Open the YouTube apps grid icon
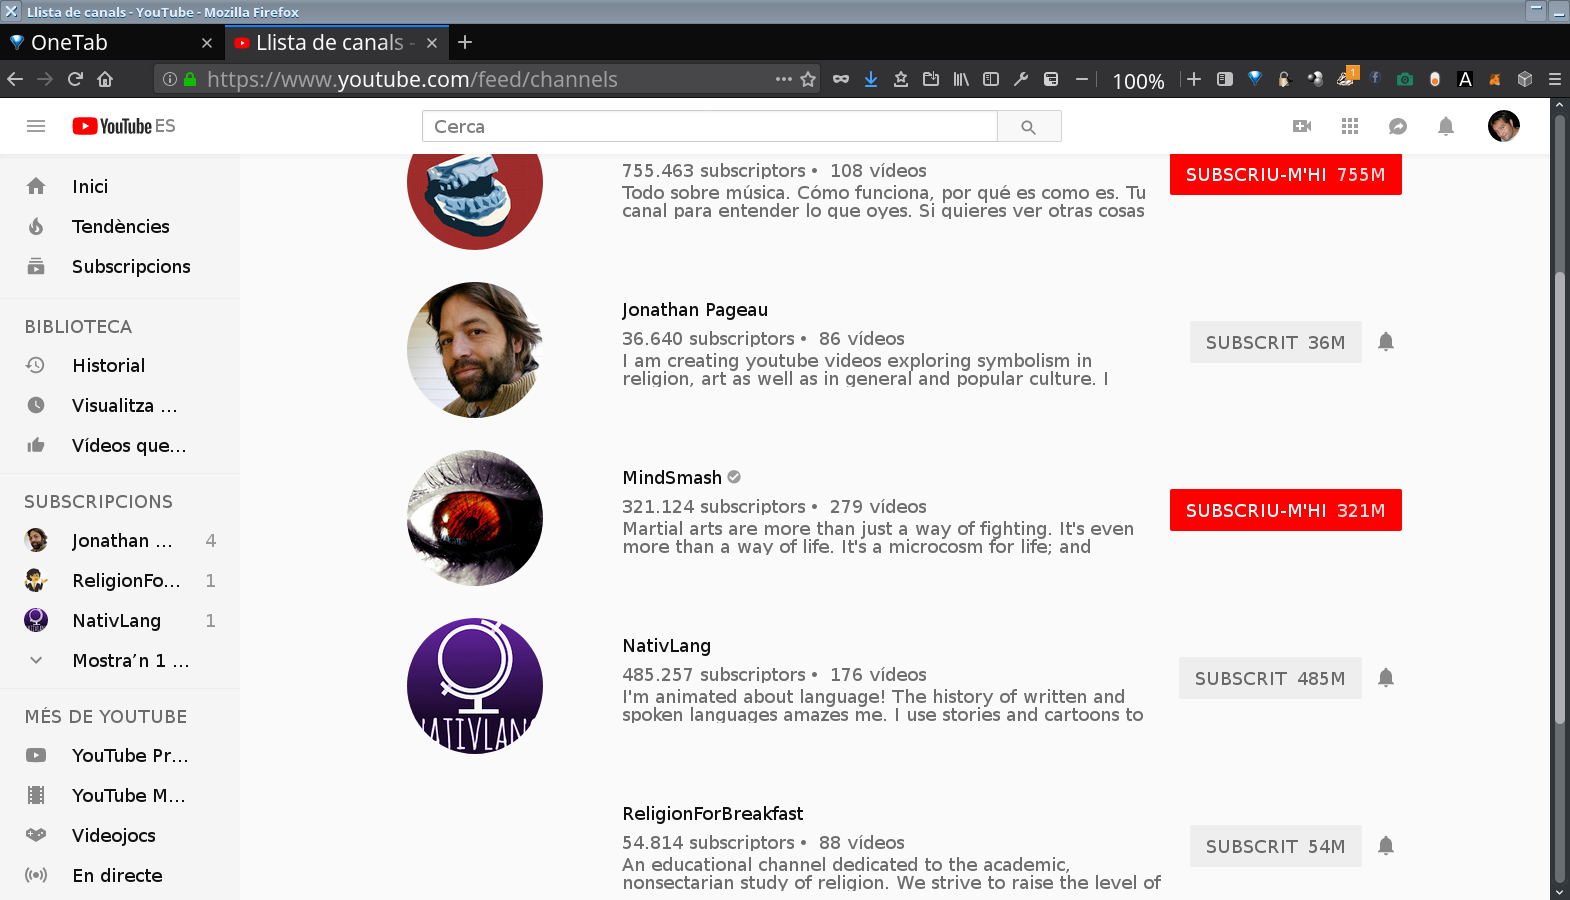This screenshot has width=1570, height=900. [x=1350, y=126]
